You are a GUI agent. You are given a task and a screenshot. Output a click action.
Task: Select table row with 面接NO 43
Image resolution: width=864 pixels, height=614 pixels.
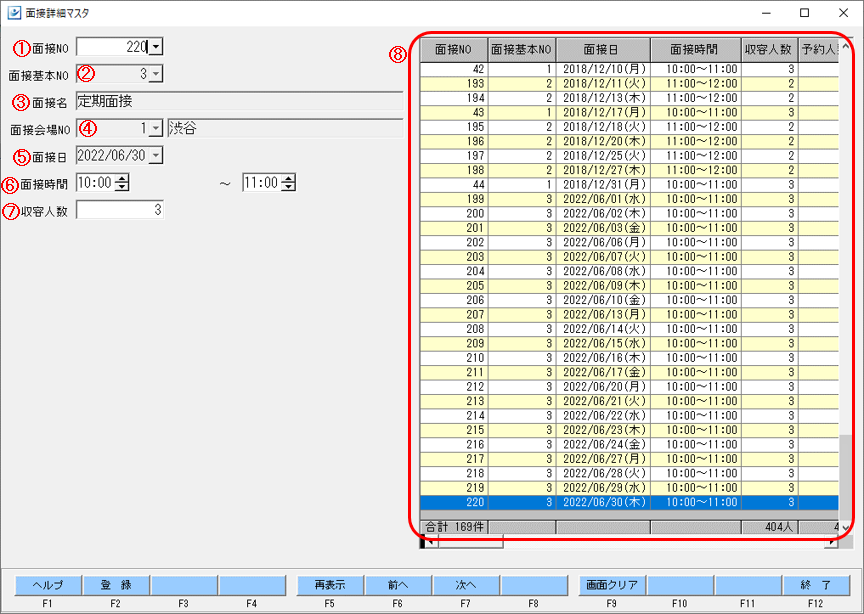pyautogui.click(x=629, y=112)
